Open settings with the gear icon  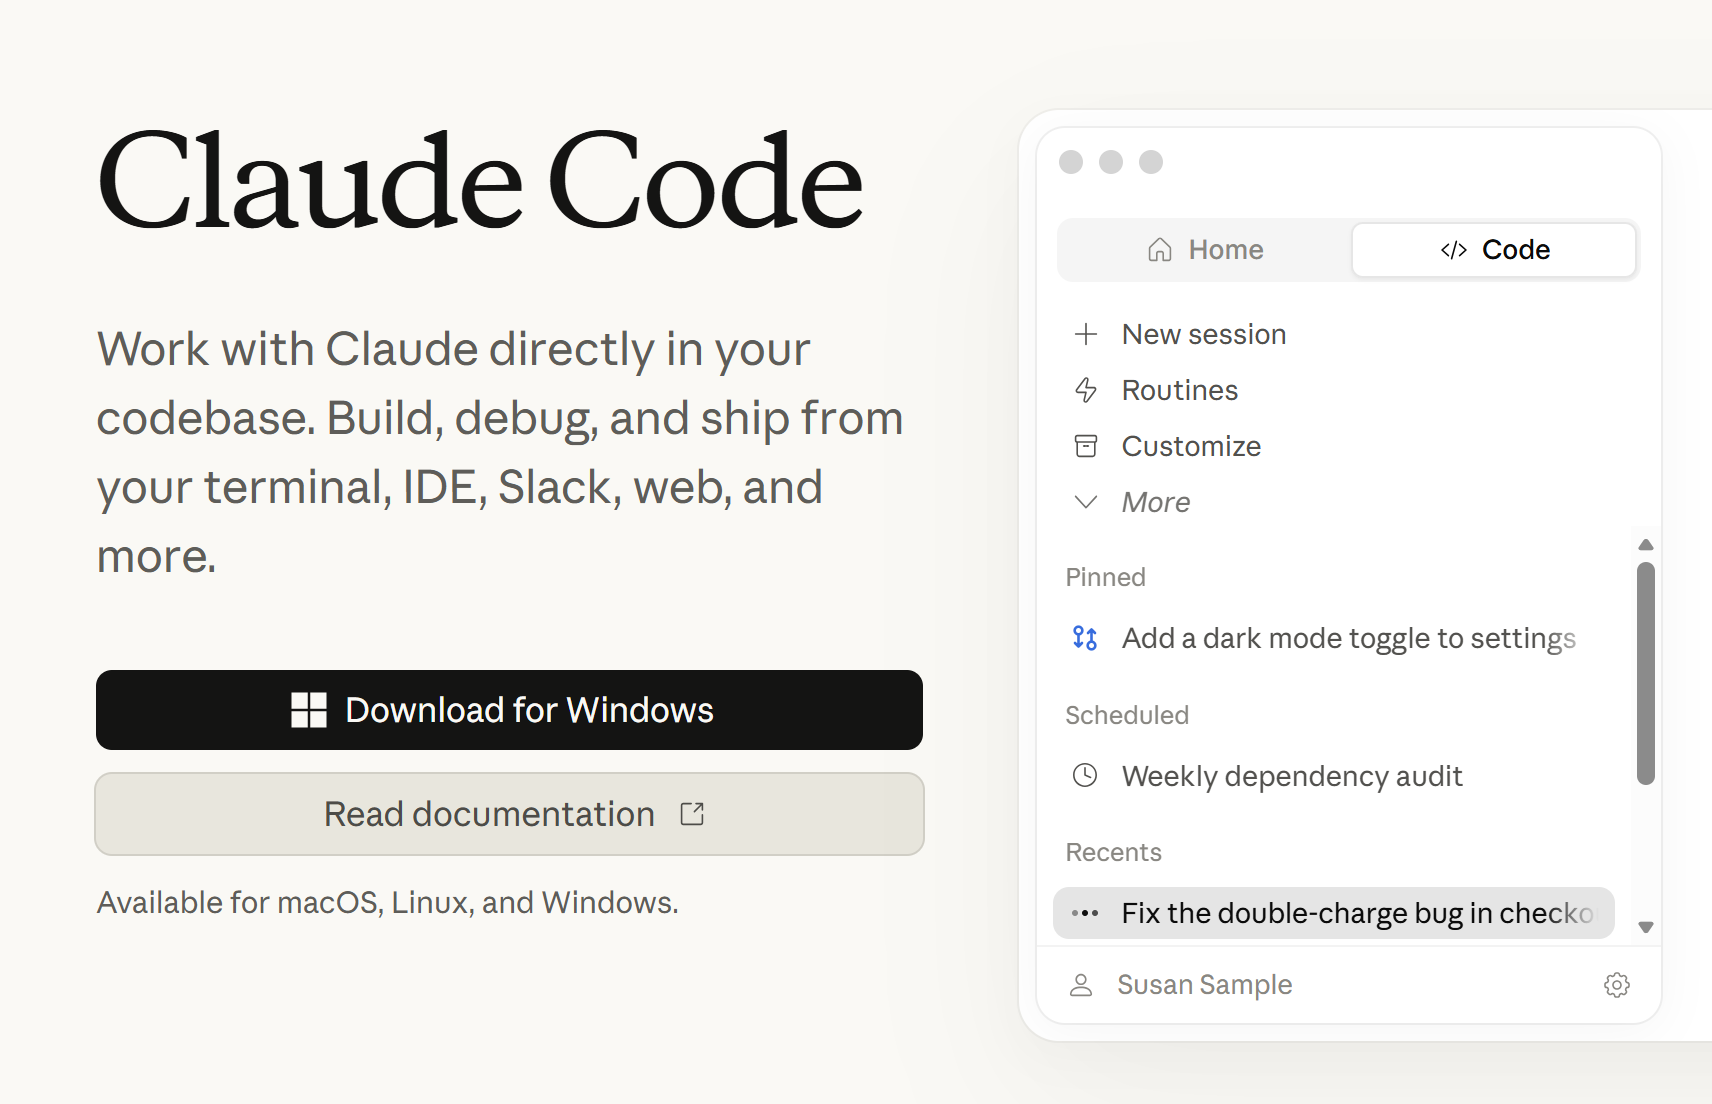tap(1617, 985)
